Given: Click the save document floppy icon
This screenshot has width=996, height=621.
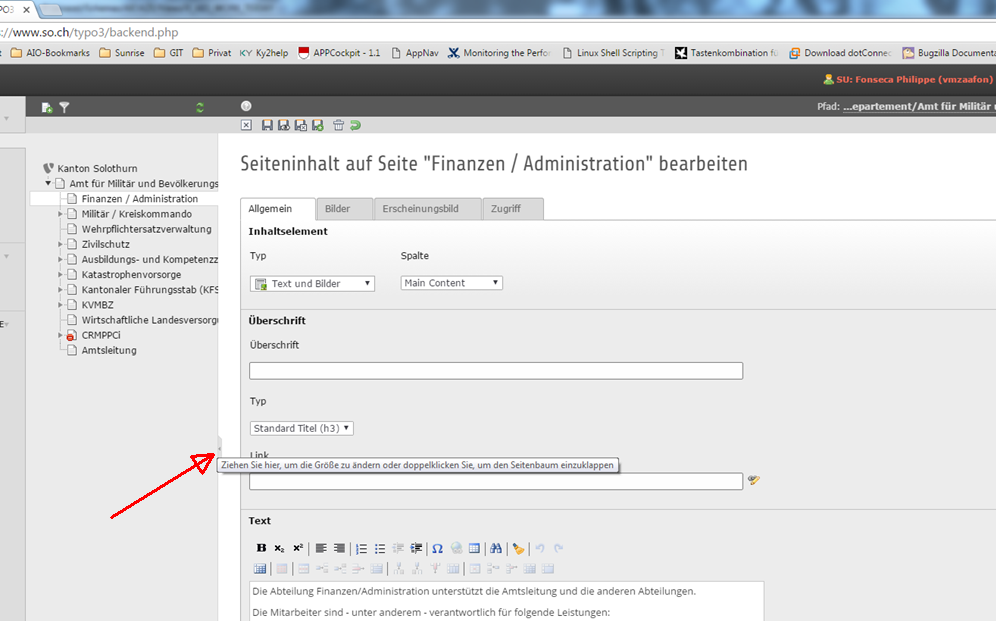Looking at the screenshot, I should point(267,125).
